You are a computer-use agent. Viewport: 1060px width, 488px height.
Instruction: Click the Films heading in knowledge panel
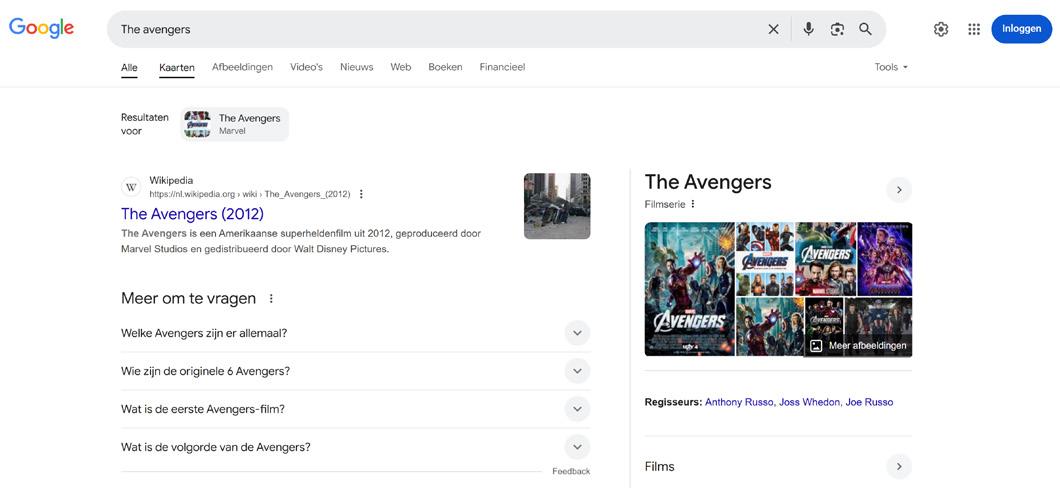pos(660,466)
